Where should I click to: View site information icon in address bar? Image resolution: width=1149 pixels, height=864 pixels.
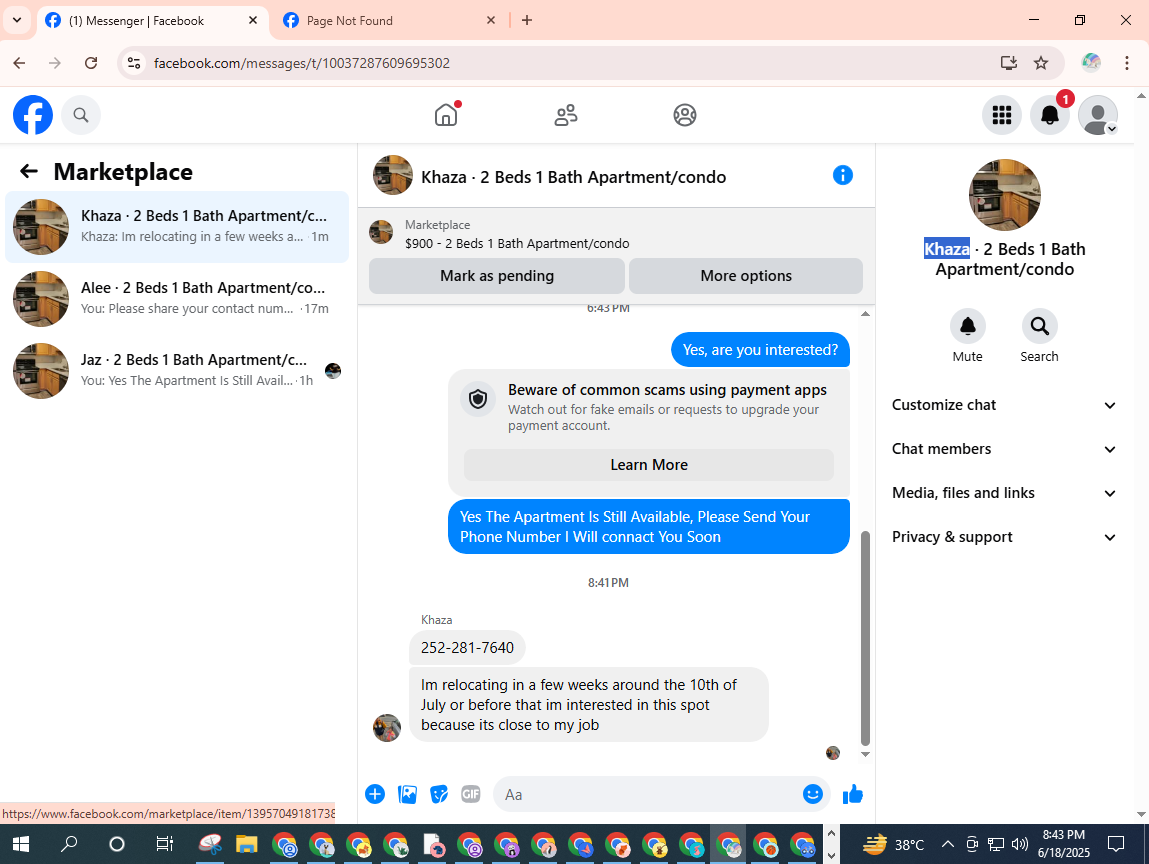[x=134, y=63]
